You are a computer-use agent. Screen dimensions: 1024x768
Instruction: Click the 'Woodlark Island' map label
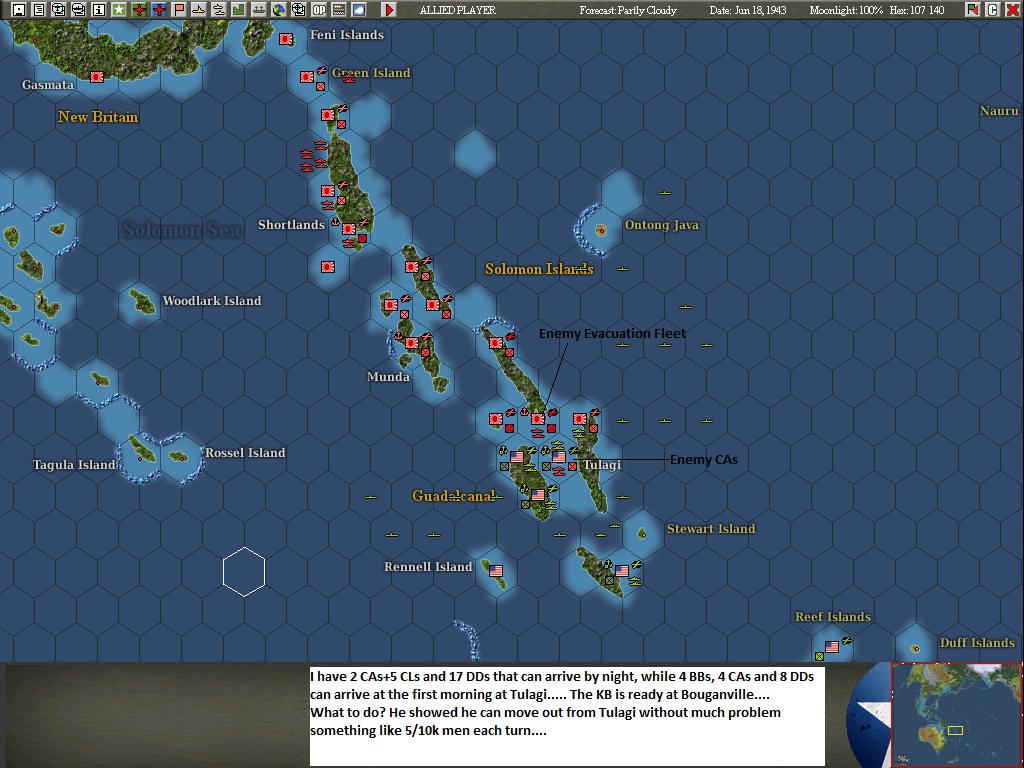[x=212, y=300]
